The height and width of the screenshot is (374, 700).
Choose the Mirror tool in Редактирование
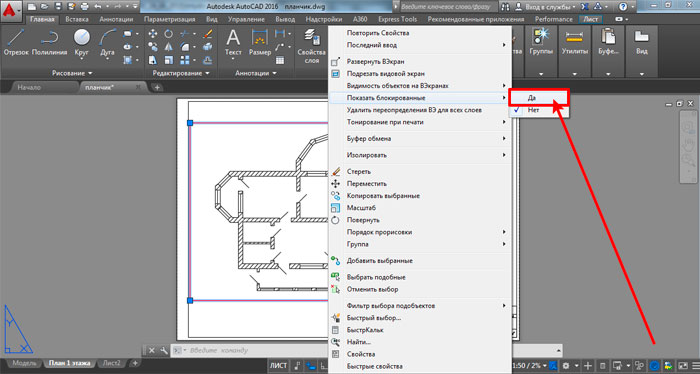(x=168, y=47)
